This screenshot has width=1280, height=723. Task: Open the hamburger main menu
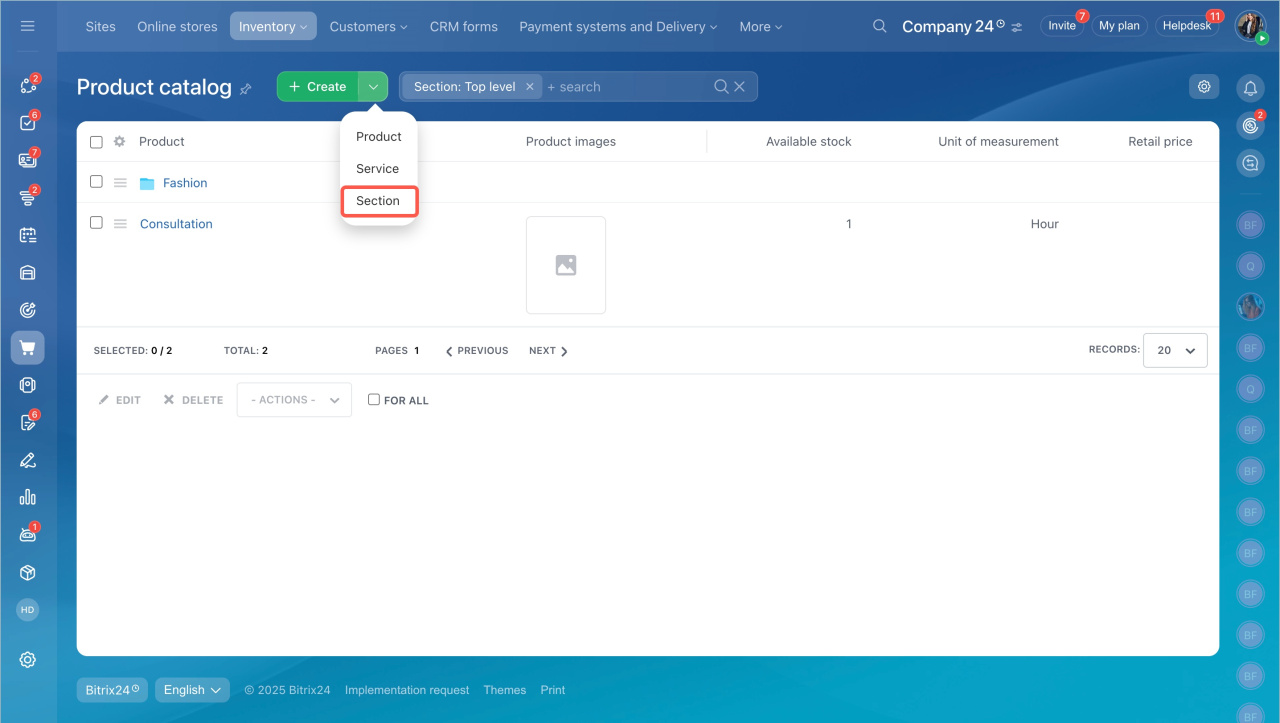[28, 26]
